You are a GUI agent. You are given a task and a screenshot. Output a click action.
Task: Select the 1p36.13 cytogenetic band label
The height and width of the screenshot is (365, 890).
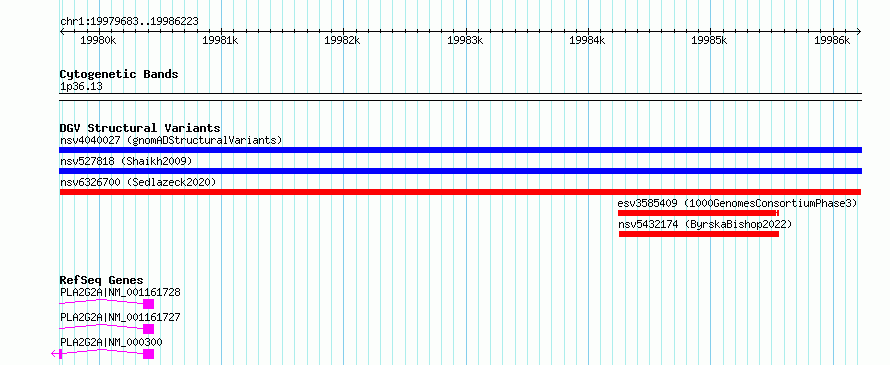tap(81, 87)
